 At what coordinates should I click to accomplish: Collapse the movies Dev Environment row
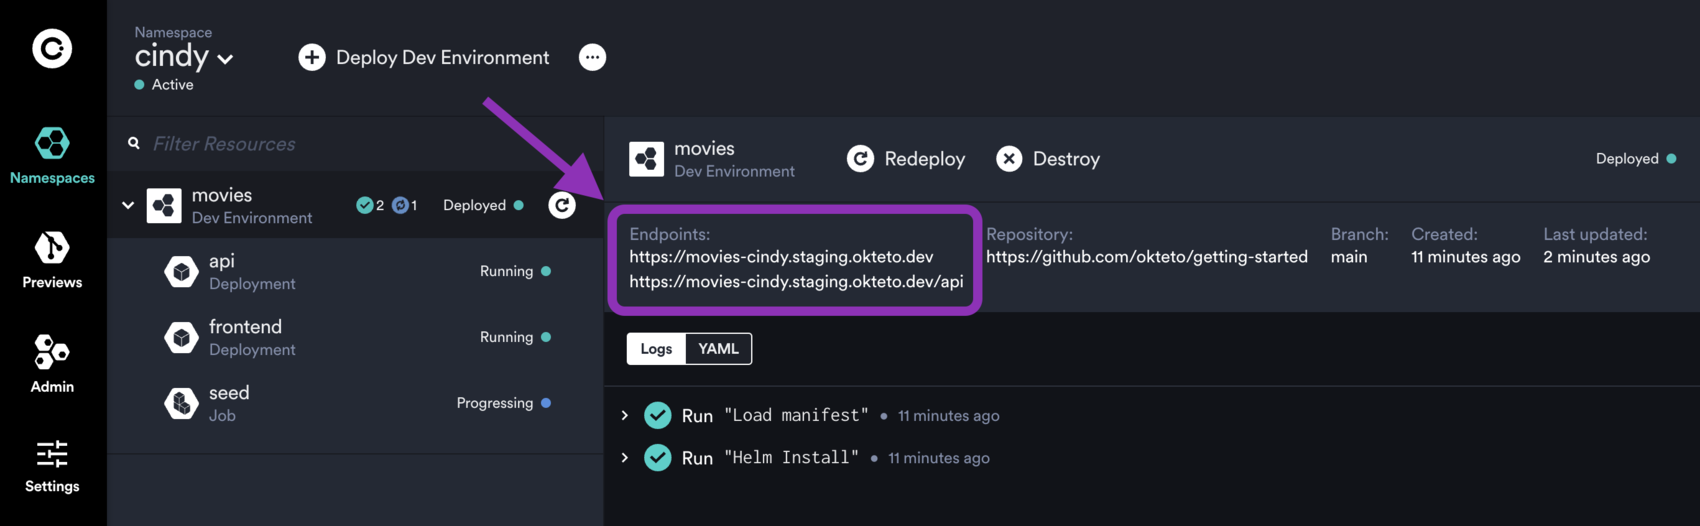pyautogui.click(x=128, y=205)
